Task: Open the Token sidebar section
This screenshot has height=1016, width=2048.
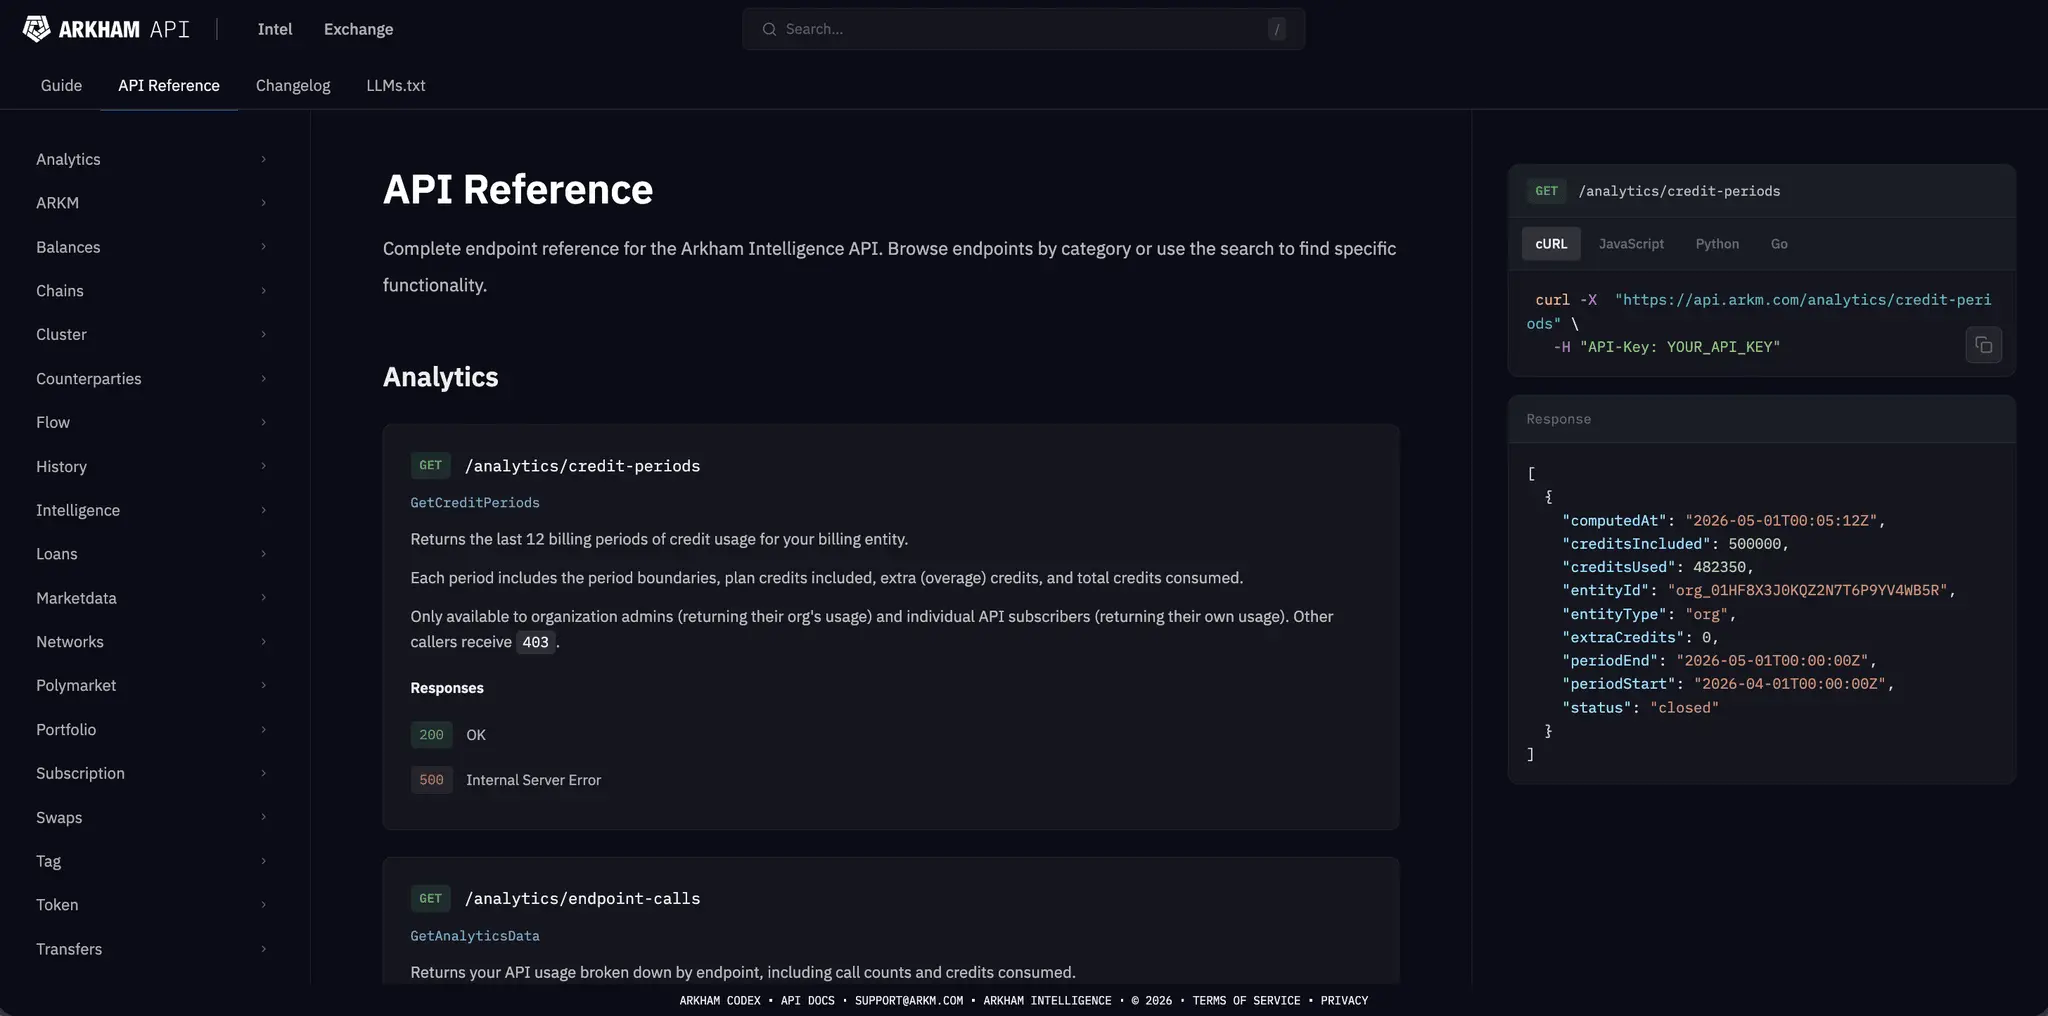Action: tap(151, 905)
